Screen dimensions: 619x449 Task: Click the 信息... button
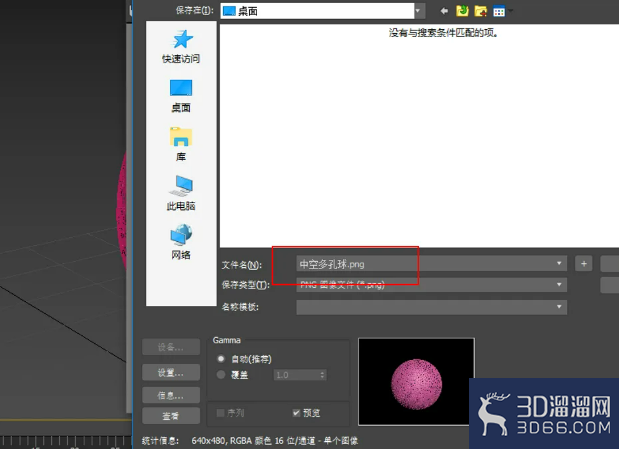click(171, 395)
